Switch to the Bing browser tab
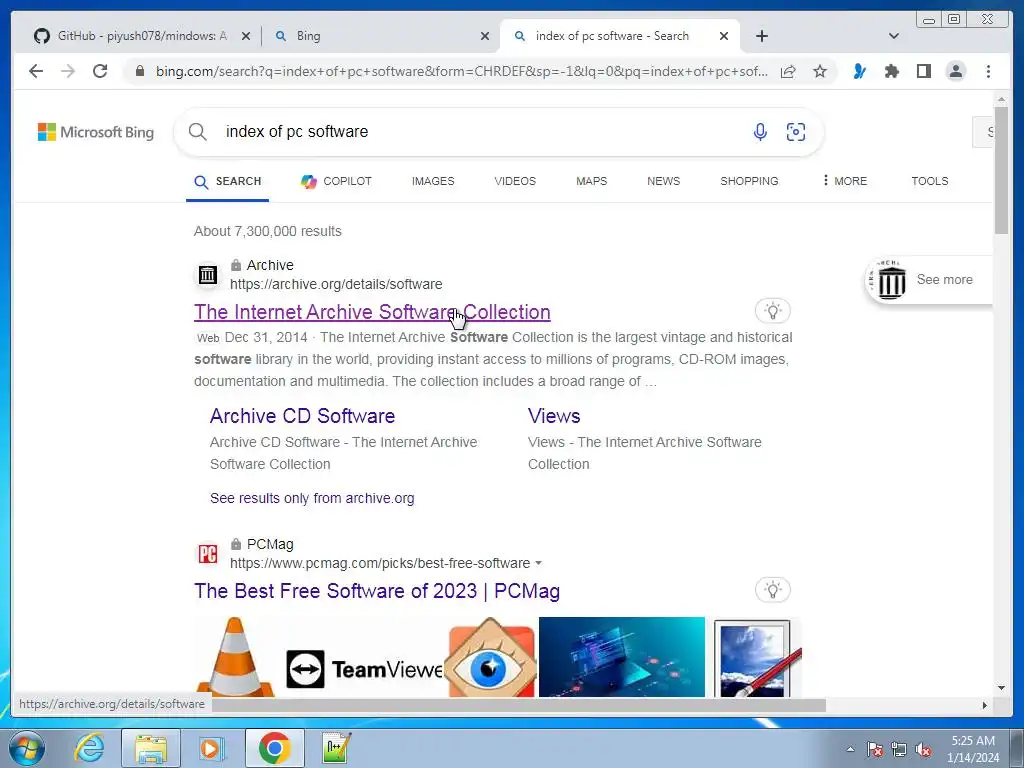Viewport: 1024px width, 768px height. click(x=380, y=36)
